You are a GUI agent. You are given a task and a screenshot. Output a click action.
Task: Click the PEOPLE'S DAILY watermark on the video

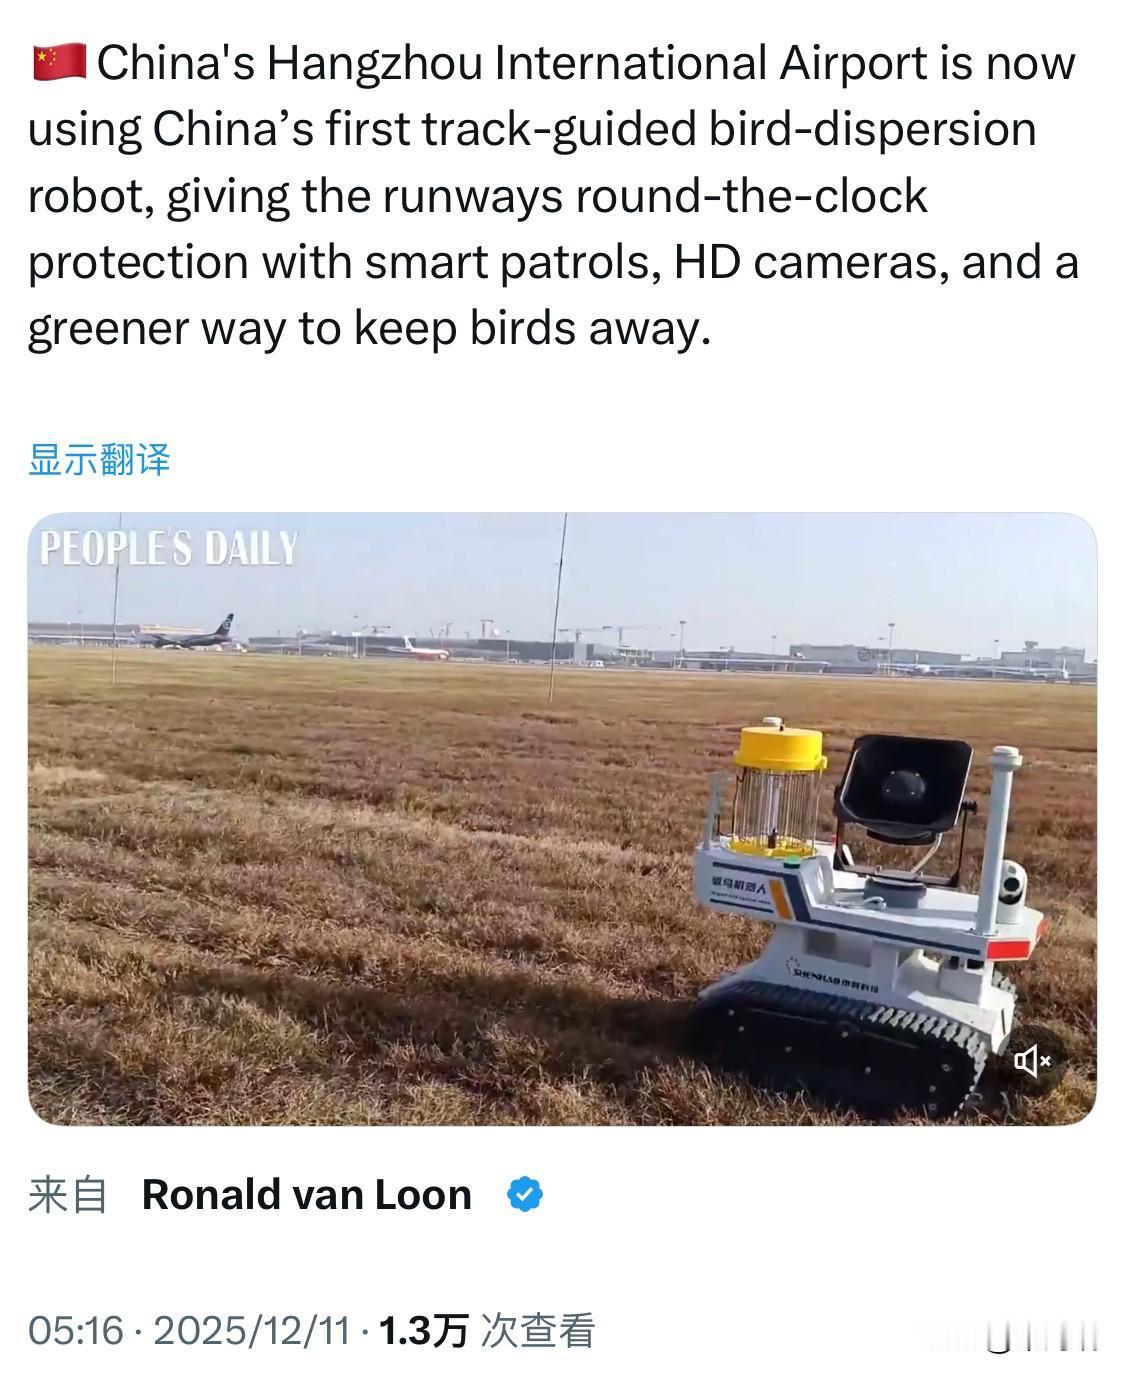point(169,549)
